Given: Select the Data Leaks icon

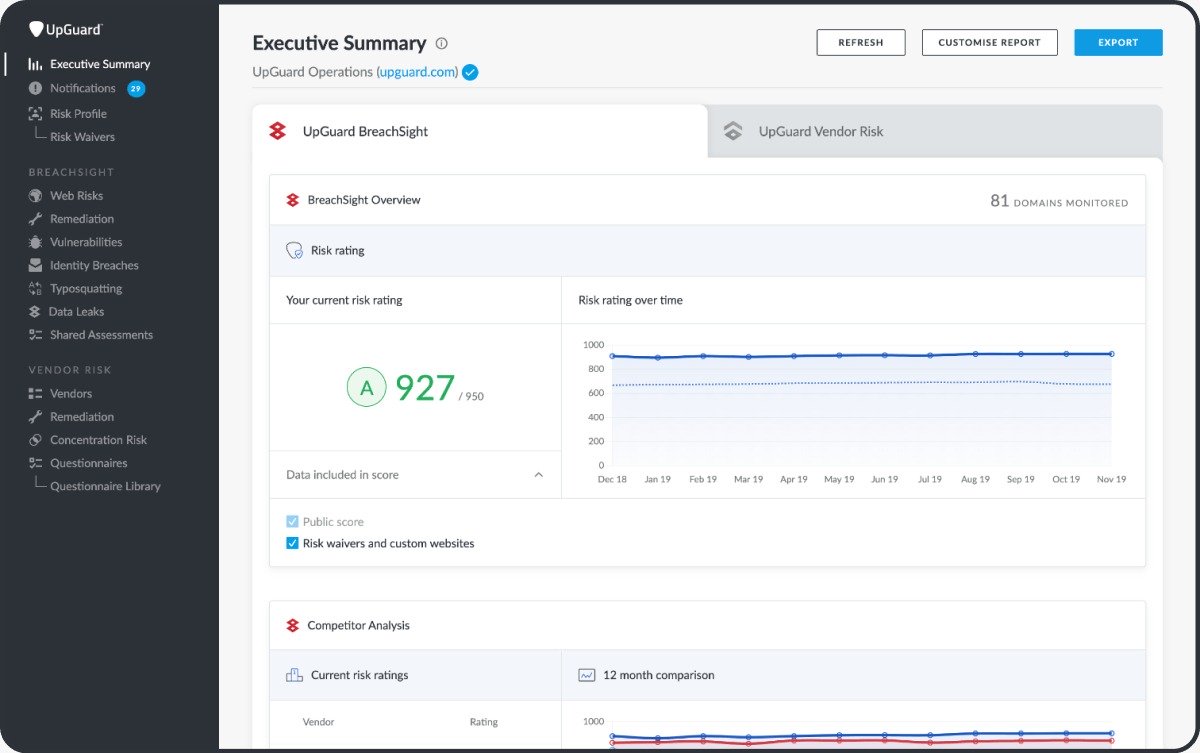Looking at the screenshot, I should point(36,311).
